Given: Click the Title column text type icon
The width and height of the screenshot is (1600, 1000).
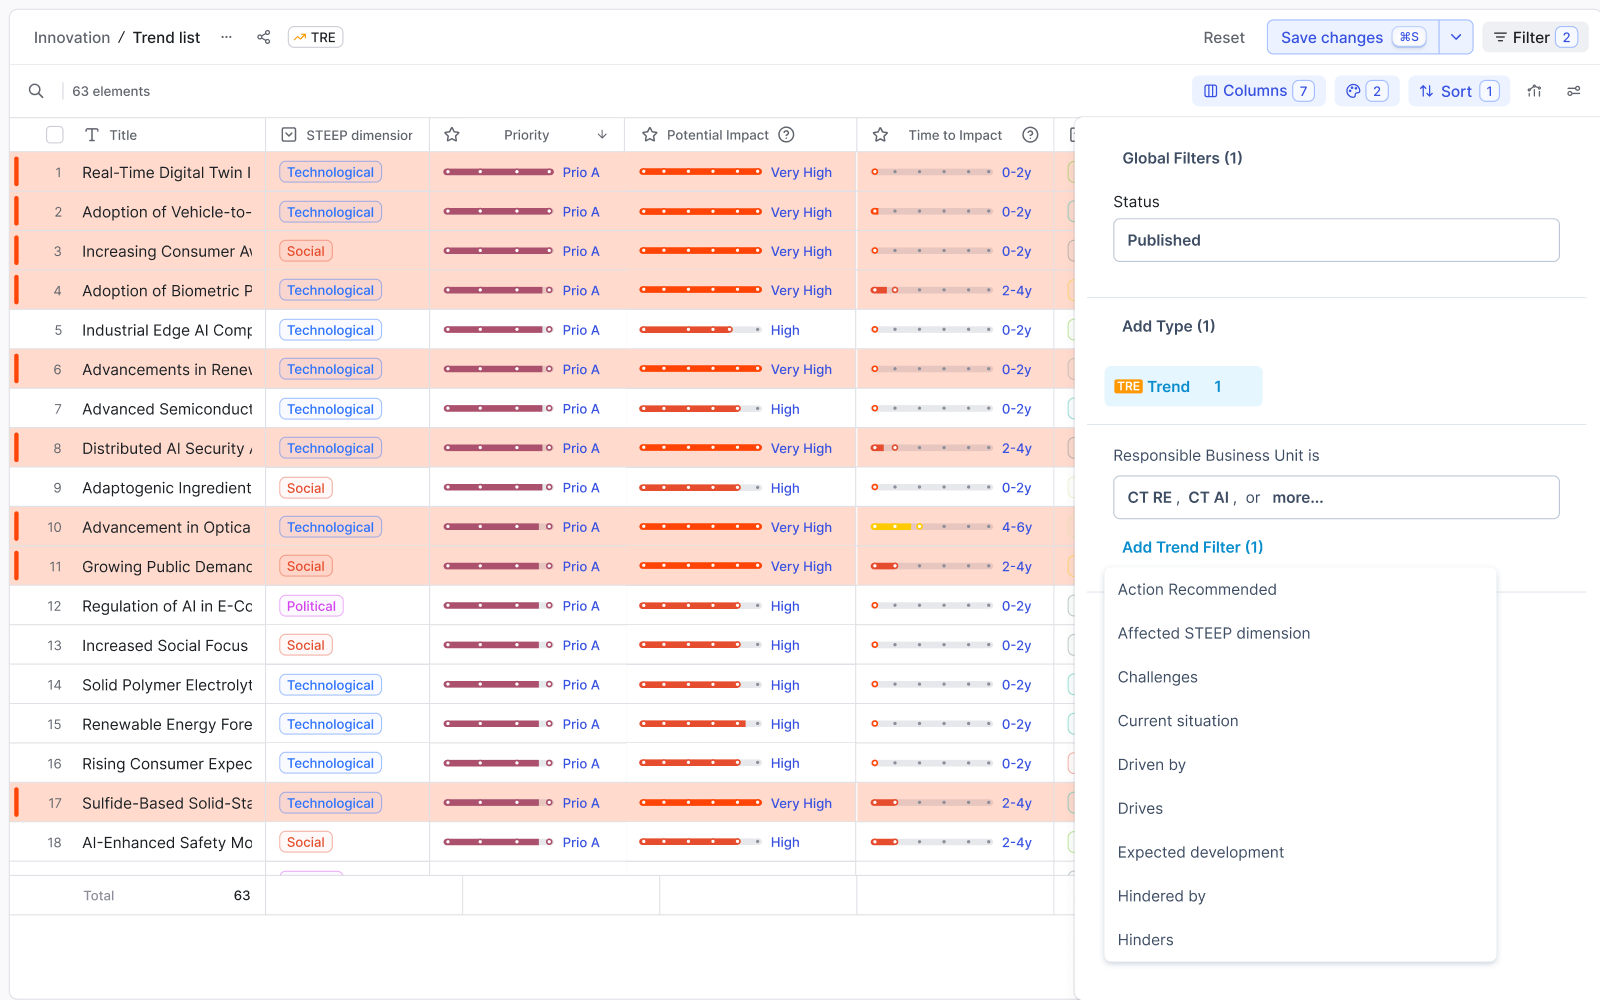Looking at the screenshot, I should click(92, 135).
